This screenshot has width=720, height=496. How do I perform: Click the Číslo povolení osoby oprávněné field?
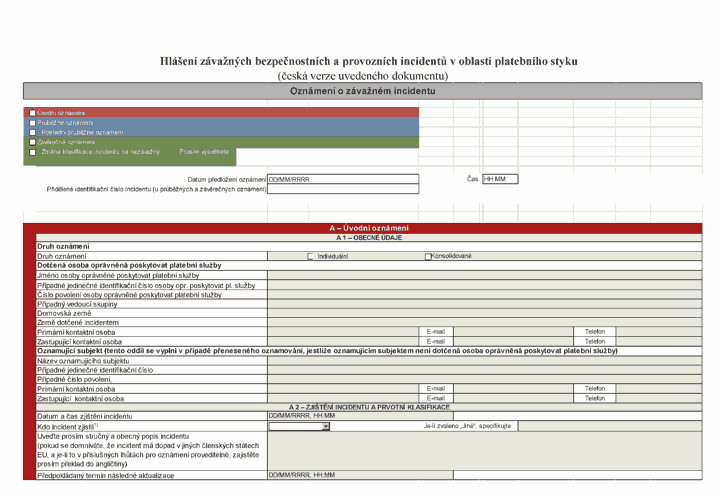pos(484,294)
